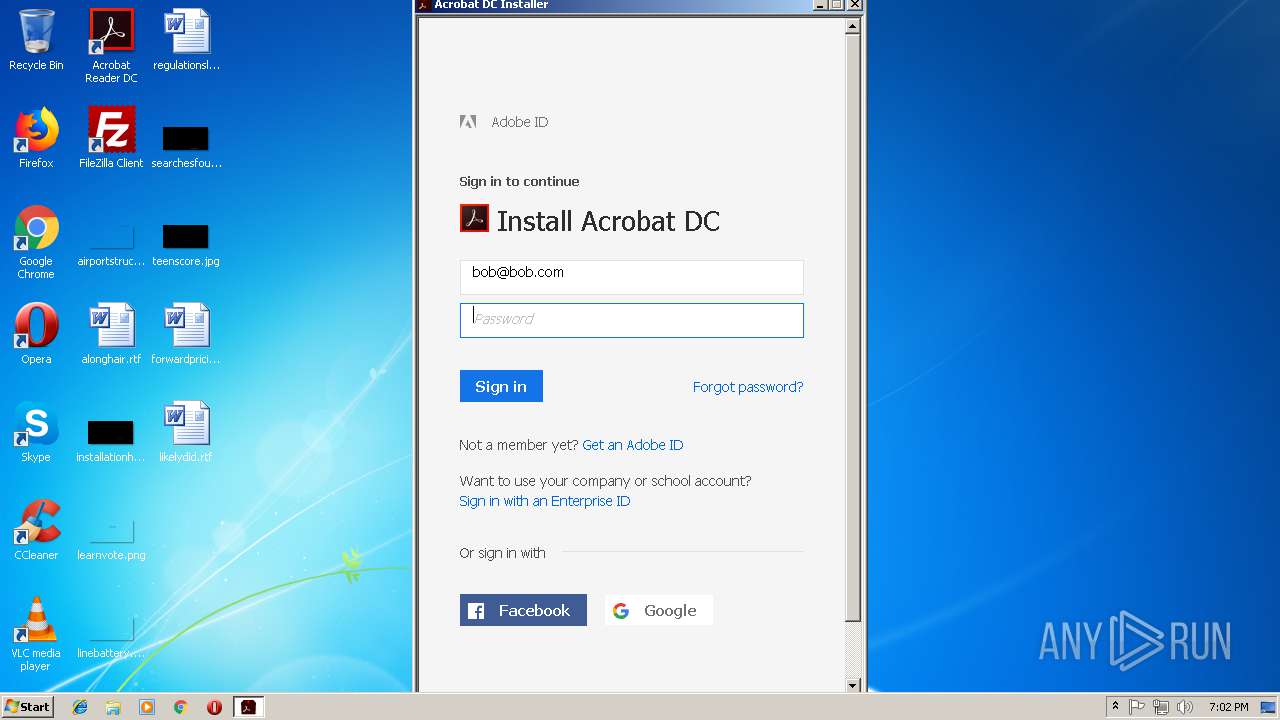Viewport: 1280px width, 720px height.
Task: Open Chrome from the taskbar
Action: (x=180, y=707)
